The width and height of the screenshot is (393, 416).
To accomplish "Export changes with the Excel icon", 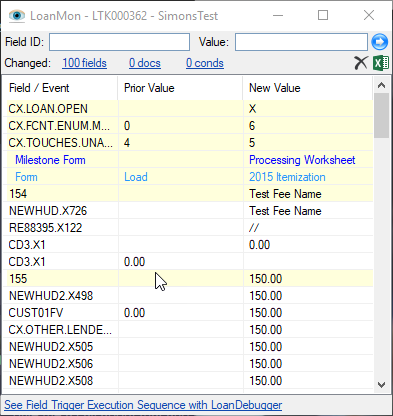I will (381, 63).
